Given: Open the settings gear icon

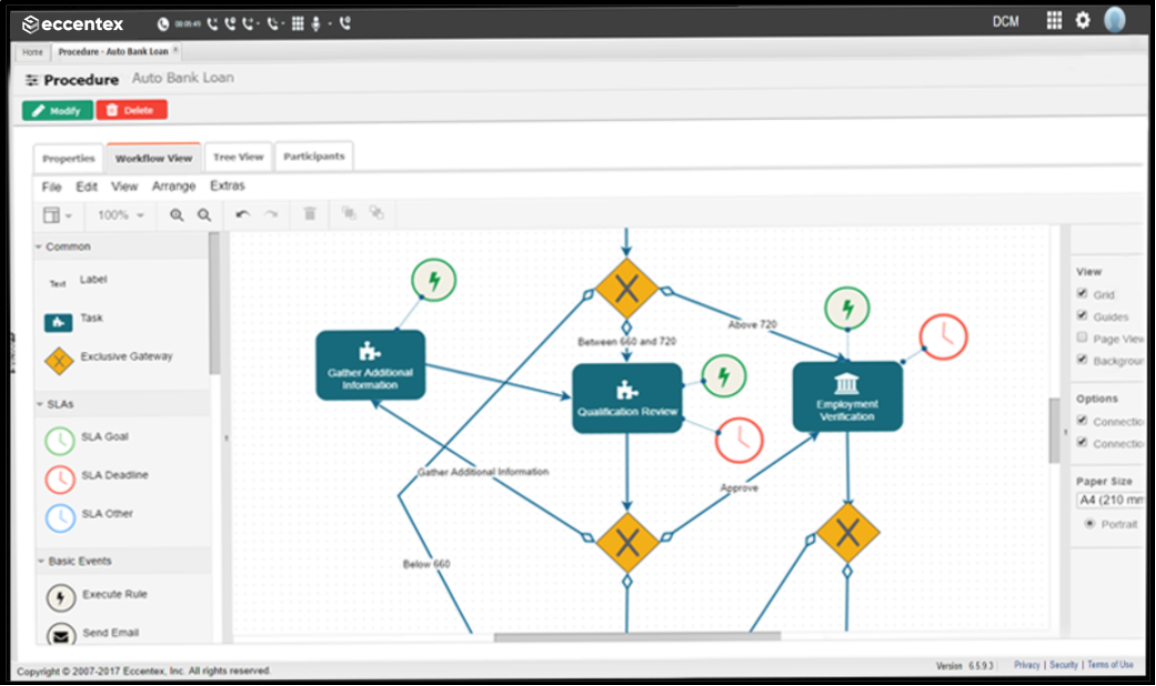Looking at the screenshot, I should (x=1082, y=20).
